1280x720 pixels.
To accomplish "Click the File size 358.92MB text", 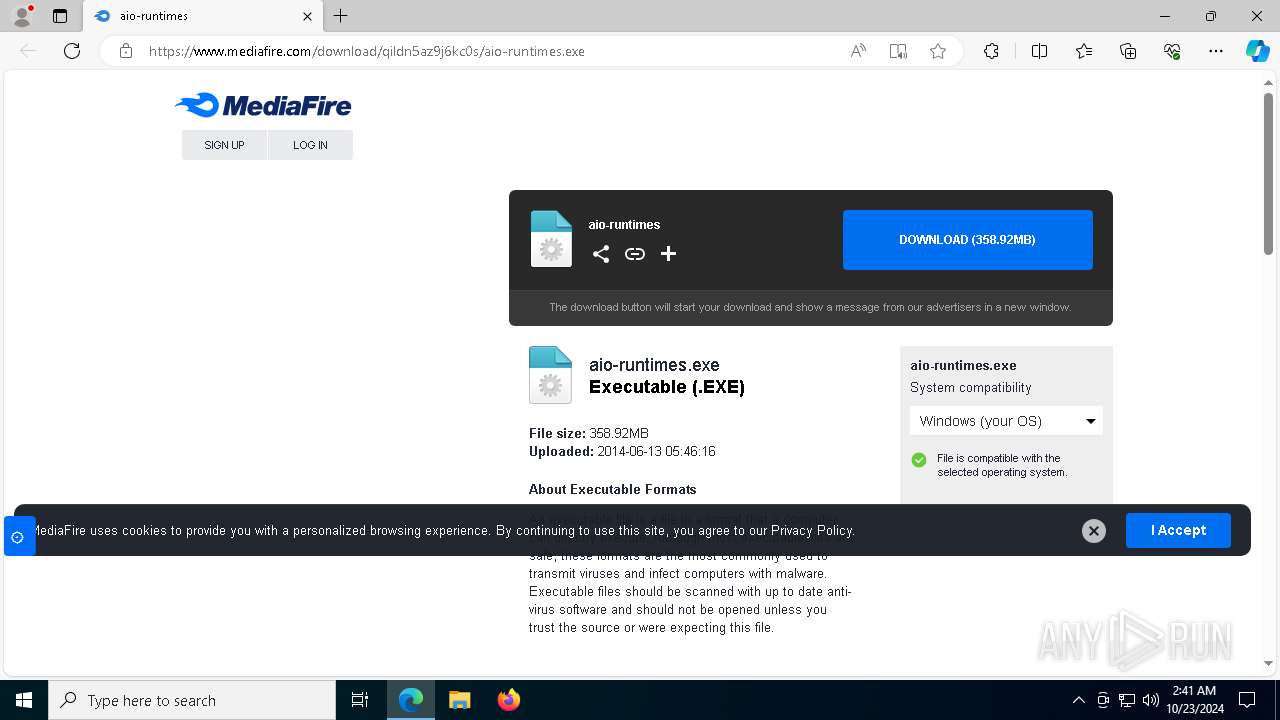I will click(x=589, y=433).
